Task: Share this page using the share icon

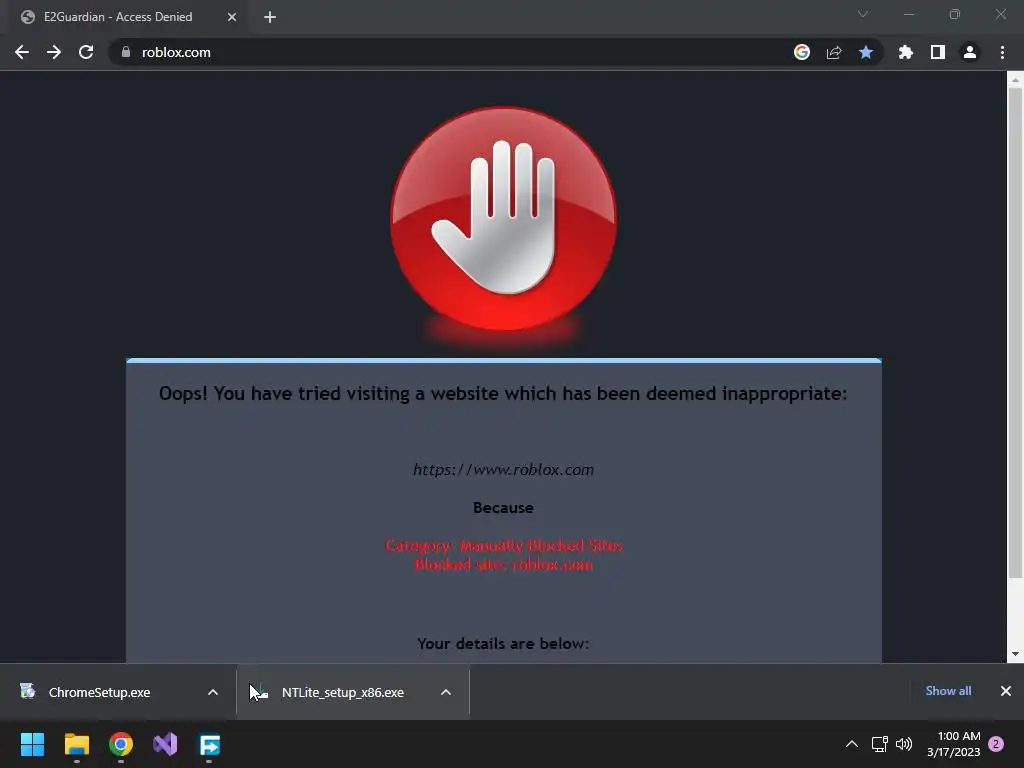Action: (x=834, y=52)
